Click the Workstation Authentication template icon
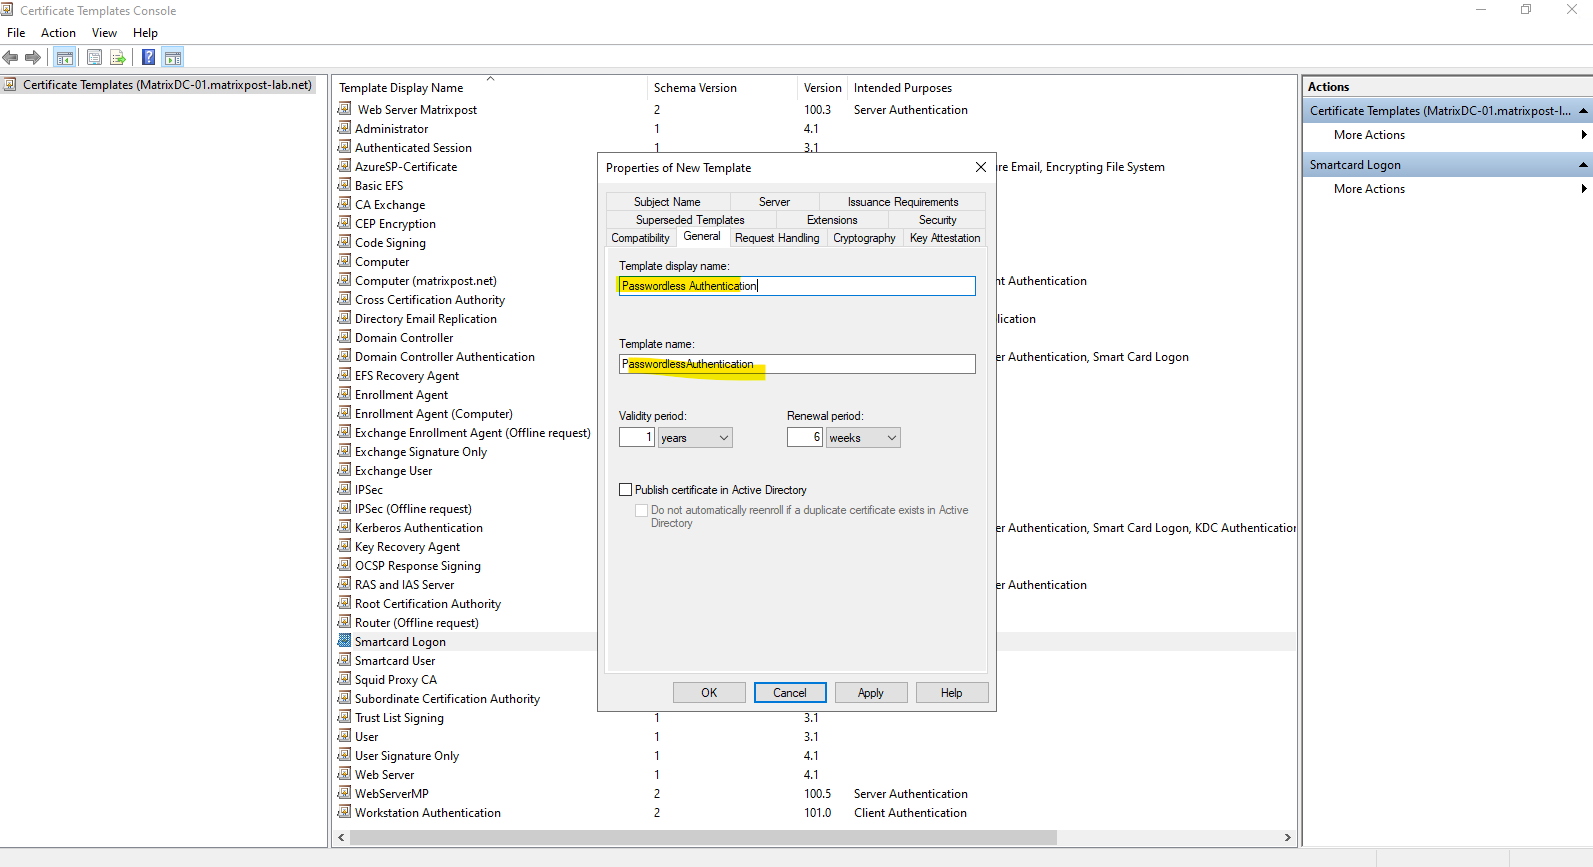 tap(345, 812)
